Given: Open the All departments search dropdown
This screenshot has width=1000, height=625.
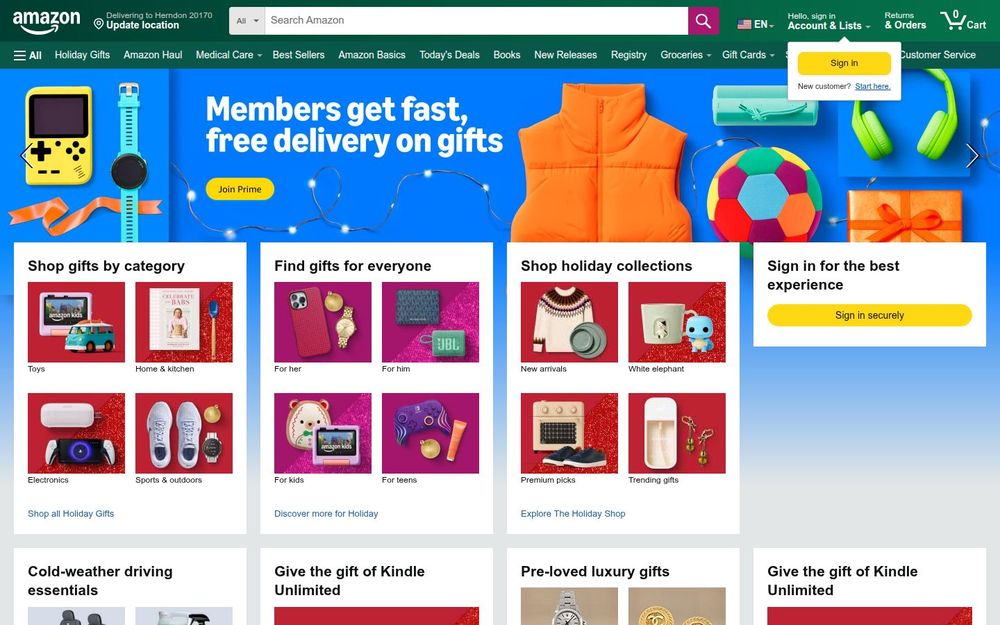Looking at the screenshot, I should click(x=247, y=21).
